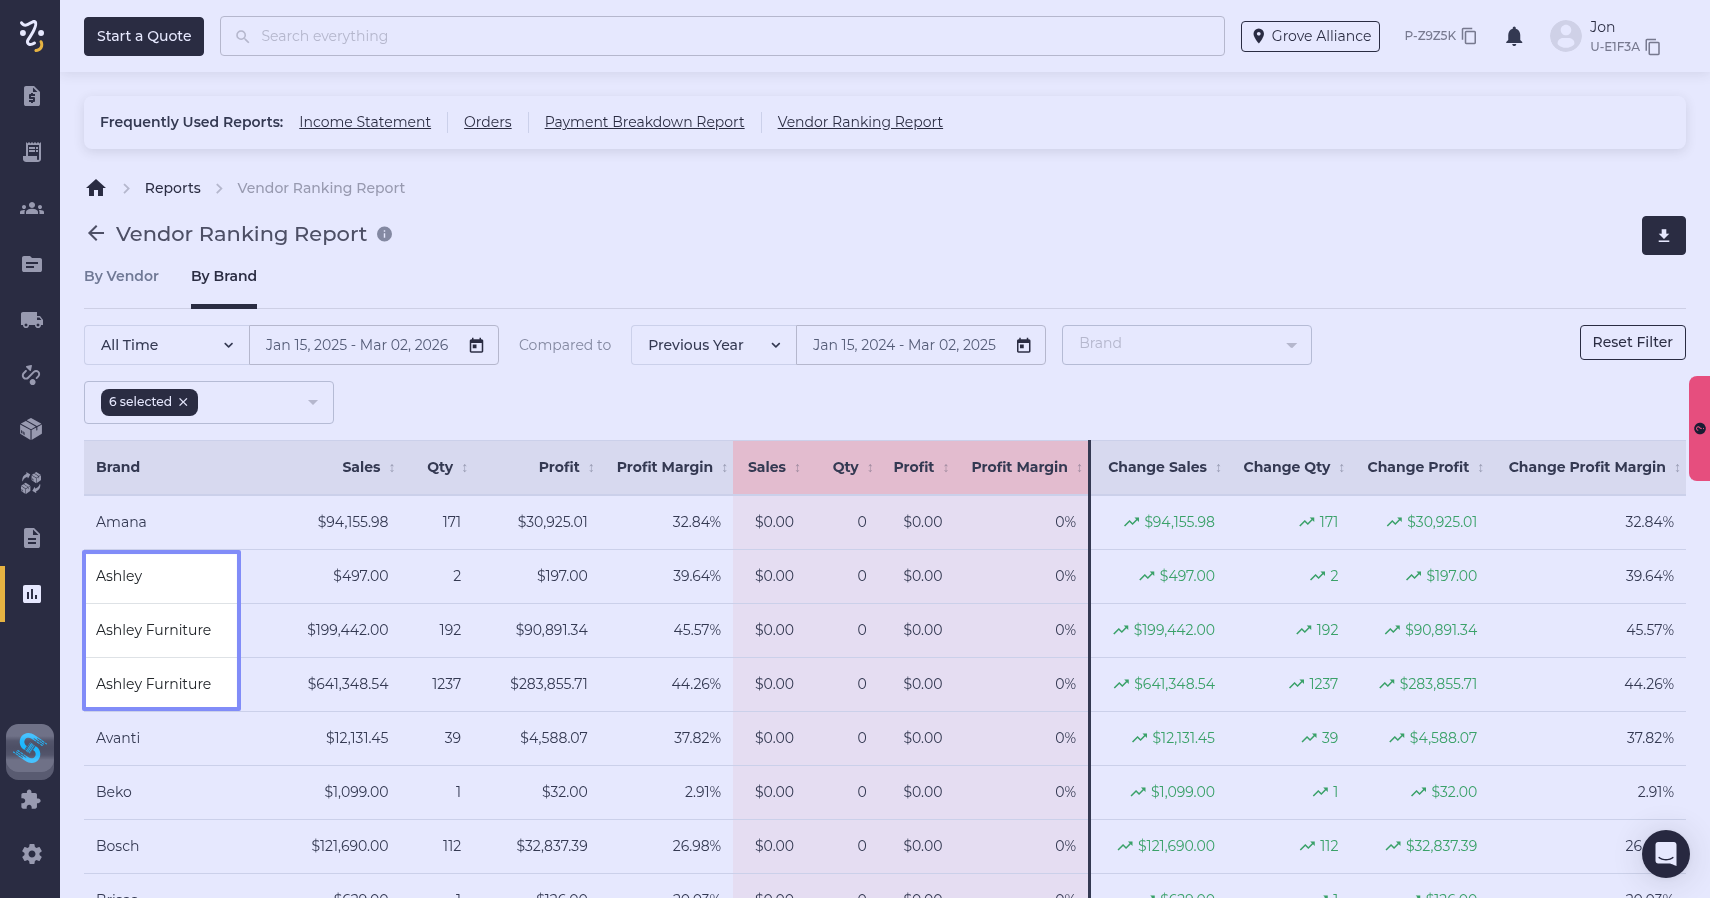
Task: Copy the P-Z9Z5K code
Action: (x=1469, y=36)
